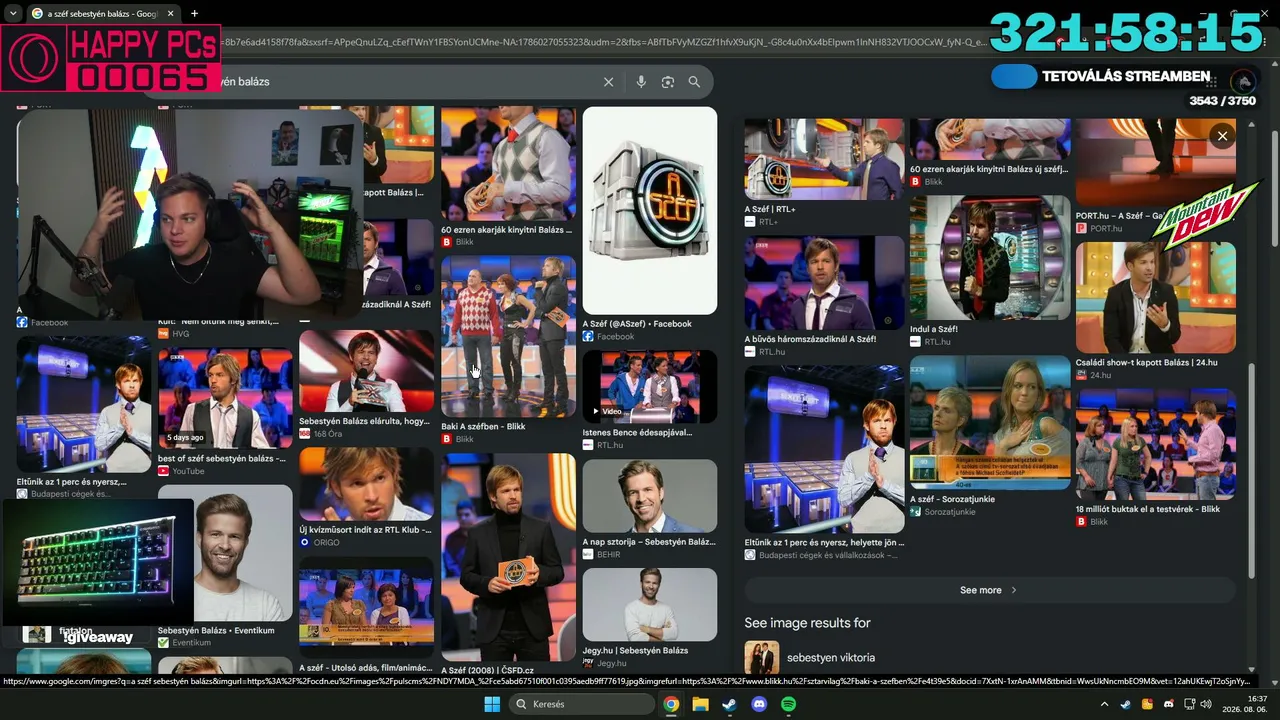Open the 'A bűvös háromszázadiknál A Széf!' side panel image
1280x720 pixels.
coord(824,283)
